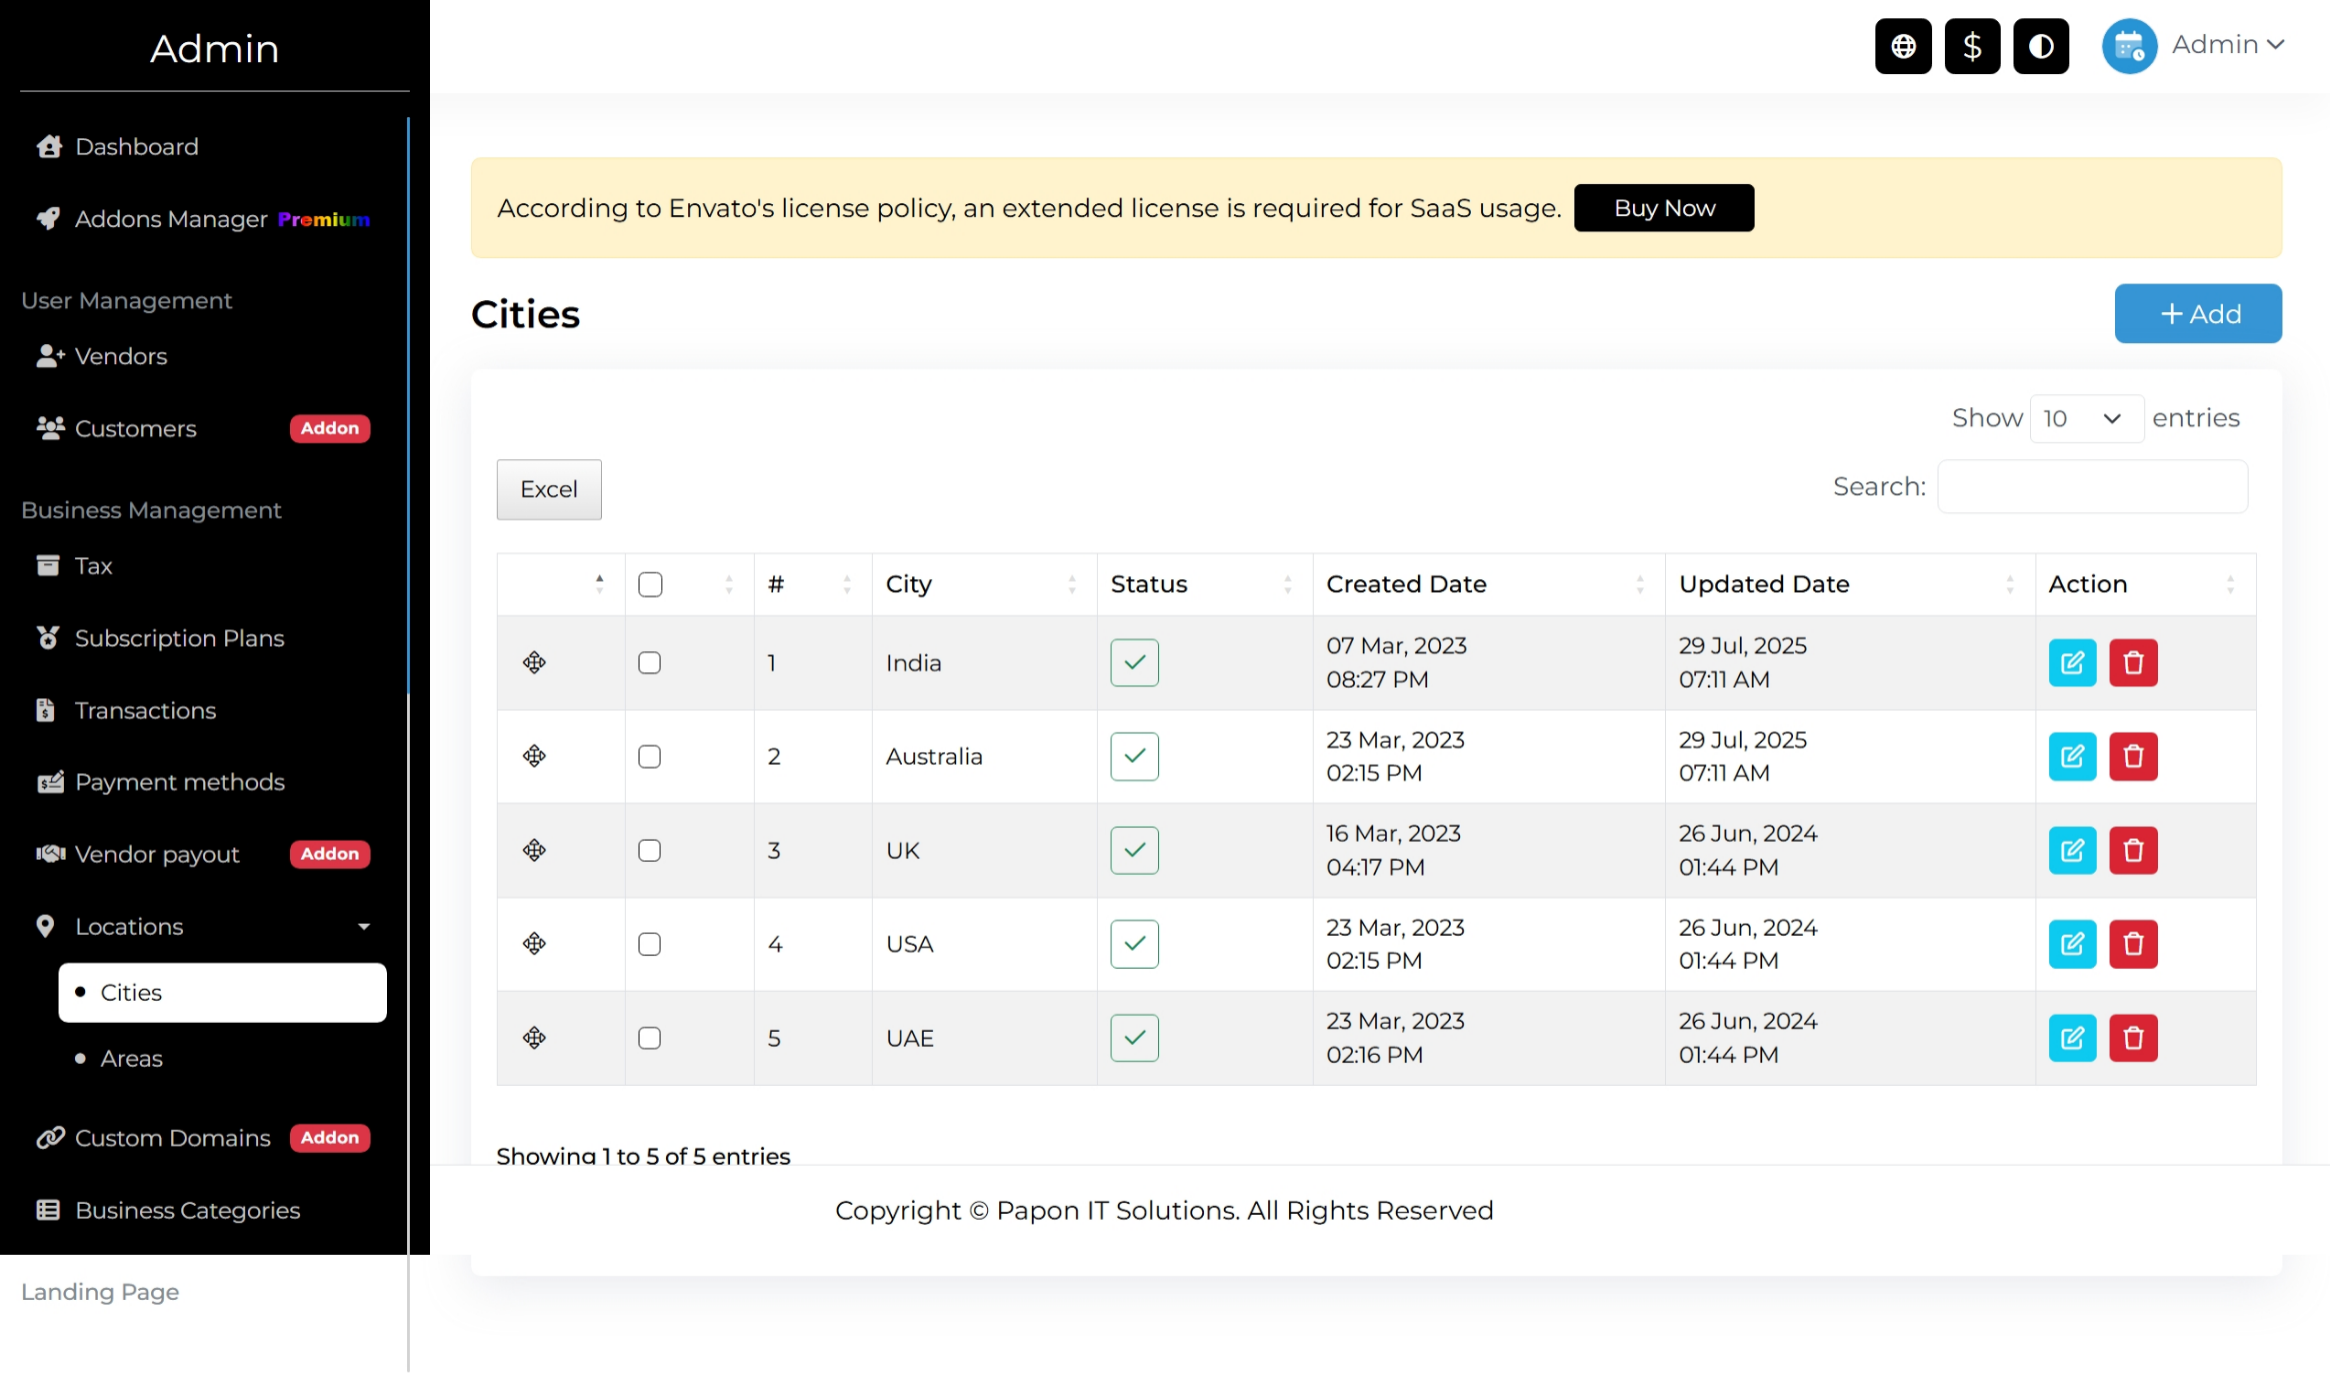Click trash icon in UK row

2133,851
